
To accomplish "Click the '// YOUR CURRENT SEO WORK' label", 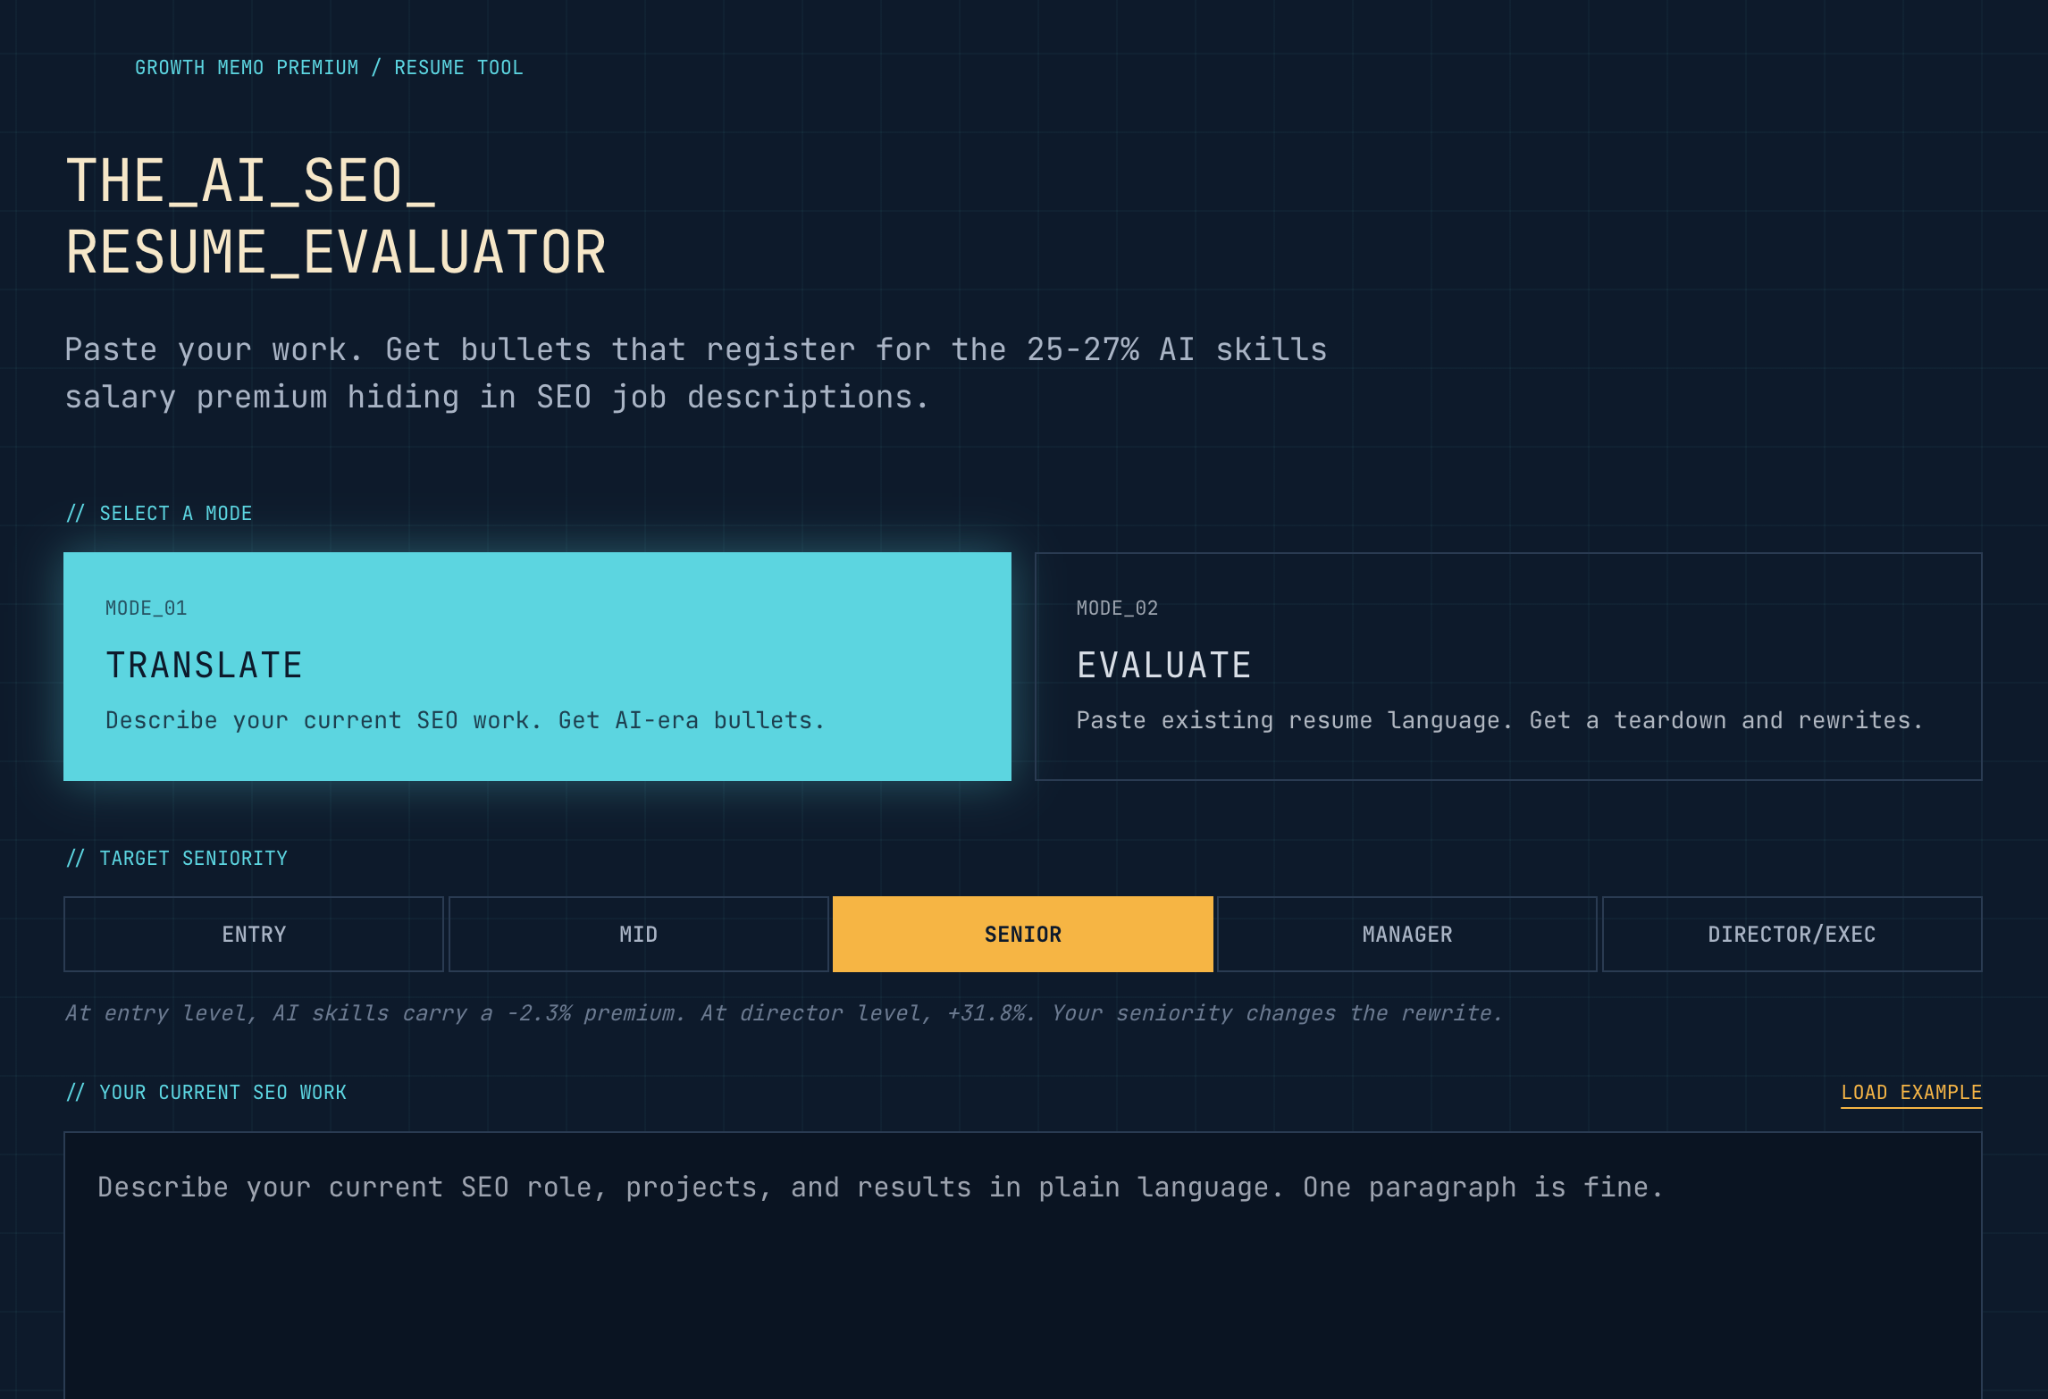I will pyautogui.click(x=206, y=1092).
